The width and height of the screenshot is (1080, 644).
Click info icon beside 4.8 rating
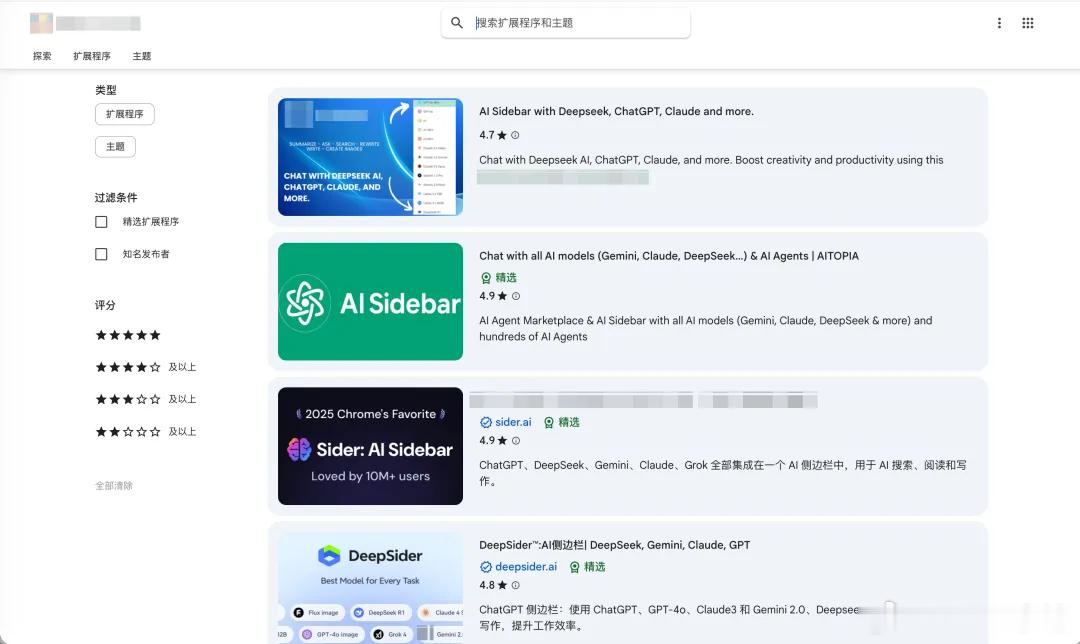pos(516,585)
